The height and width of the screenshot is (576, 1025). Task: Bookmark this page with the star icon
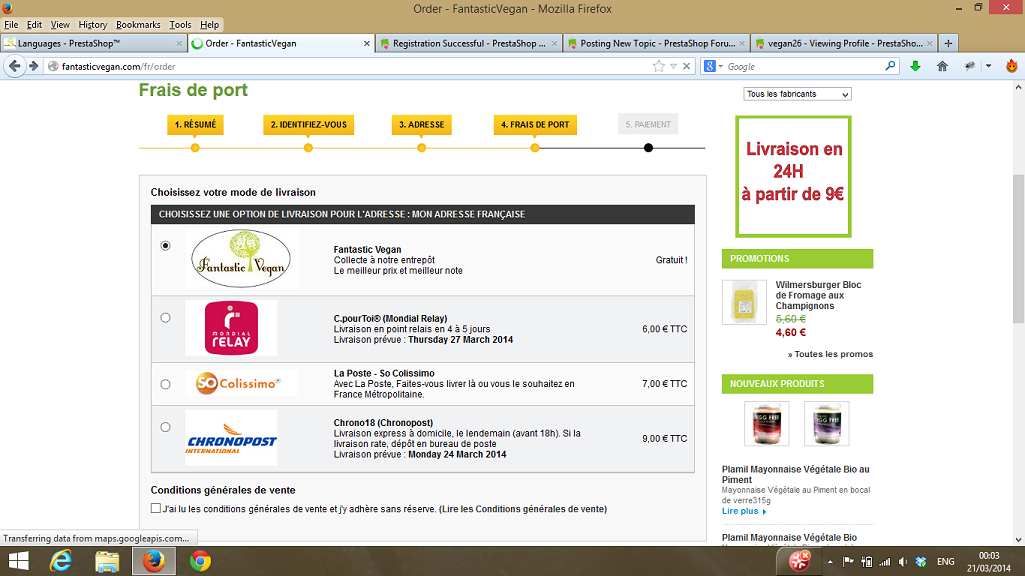[x=658, y=66]
